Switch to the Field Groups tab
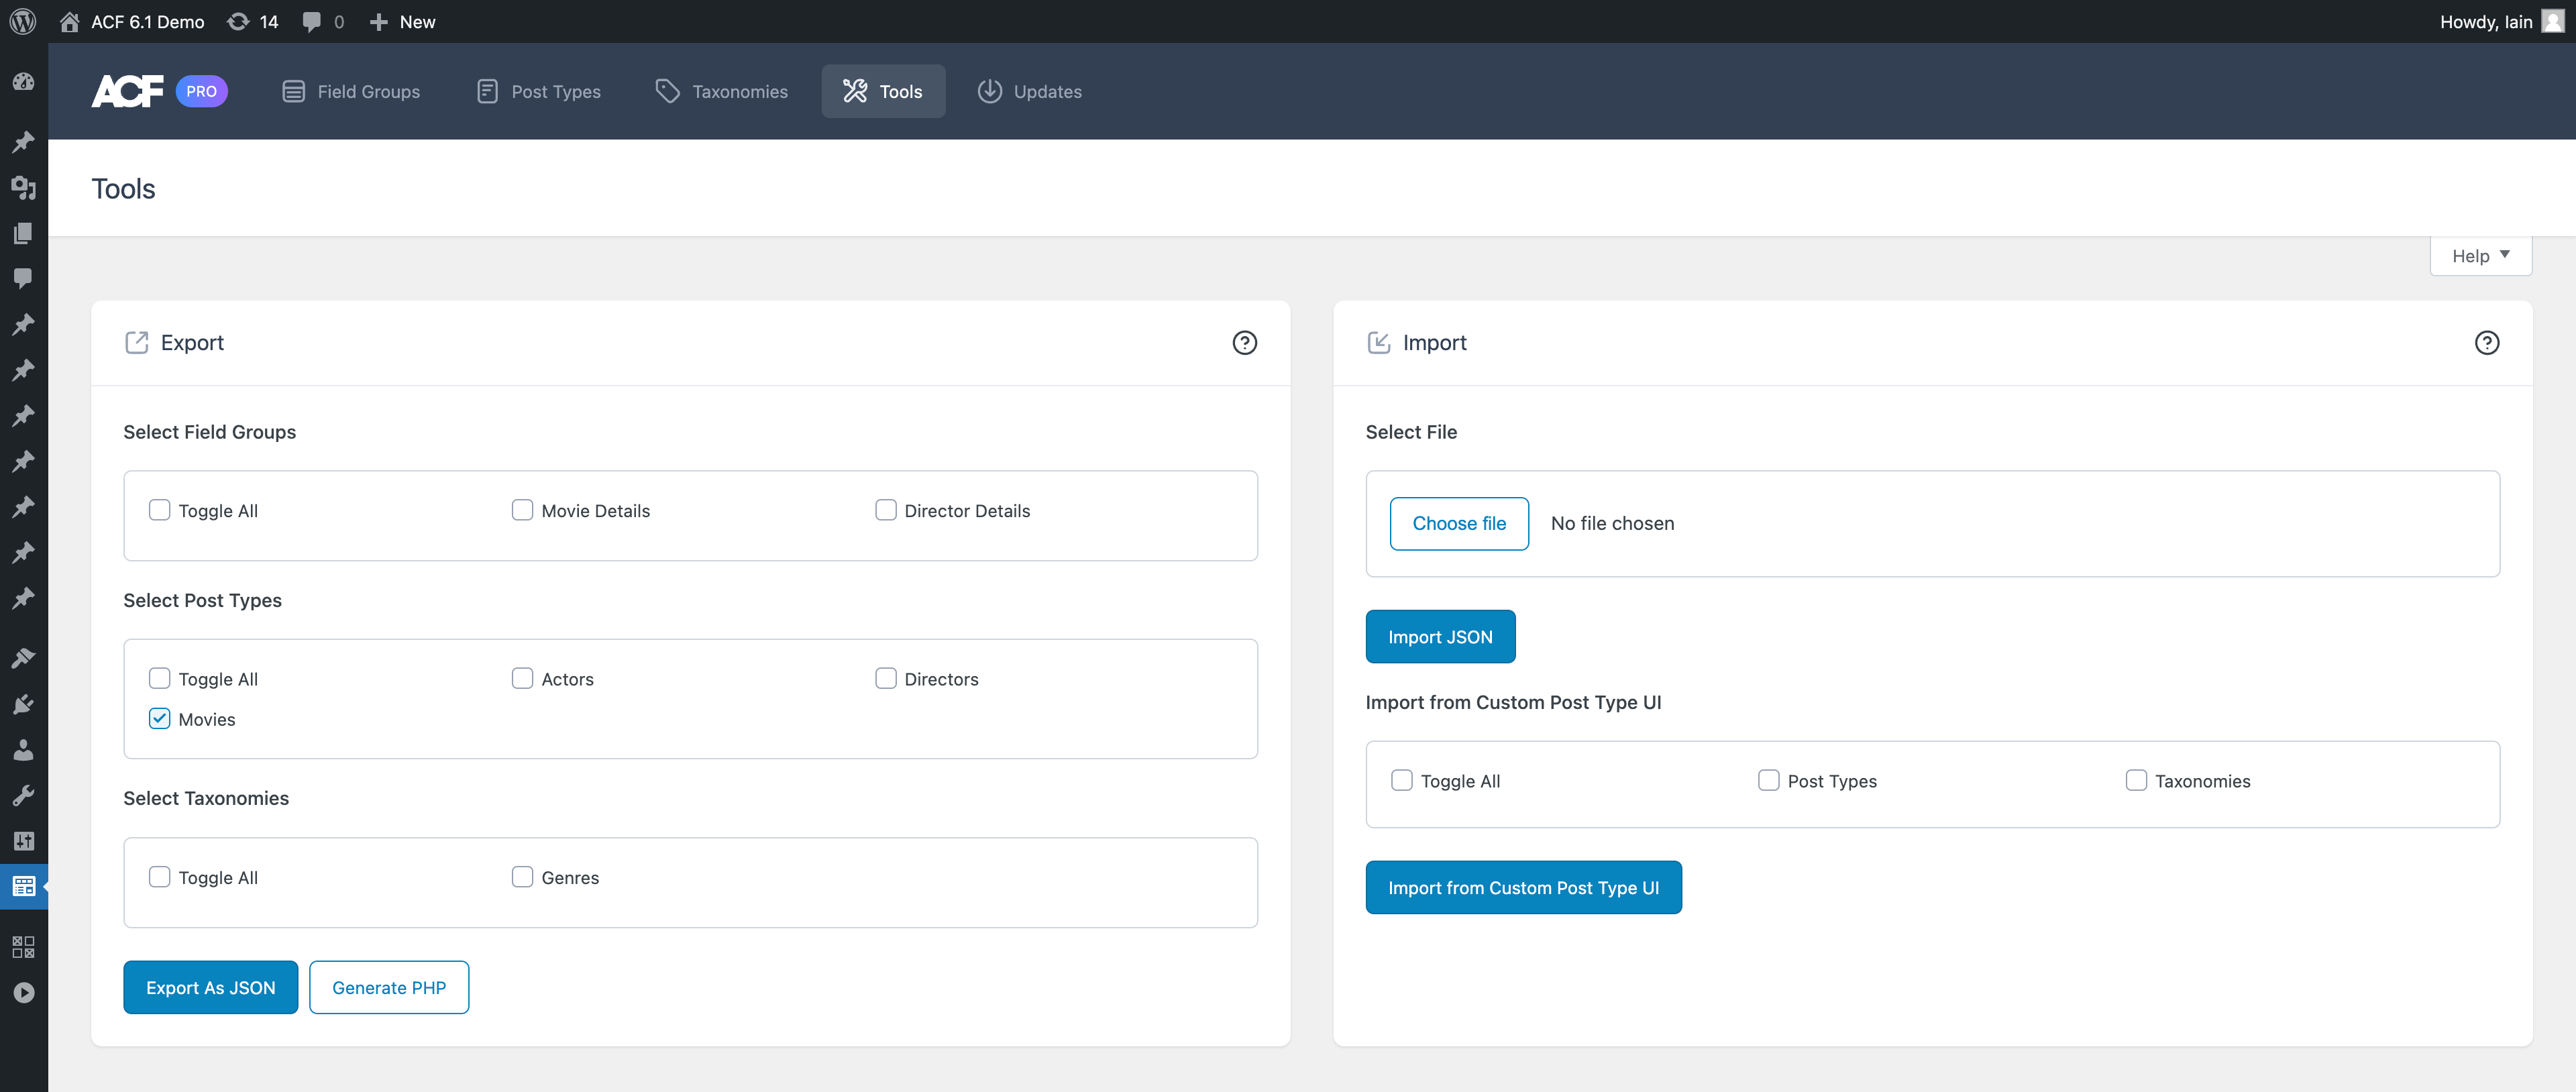 pos(351,91)
